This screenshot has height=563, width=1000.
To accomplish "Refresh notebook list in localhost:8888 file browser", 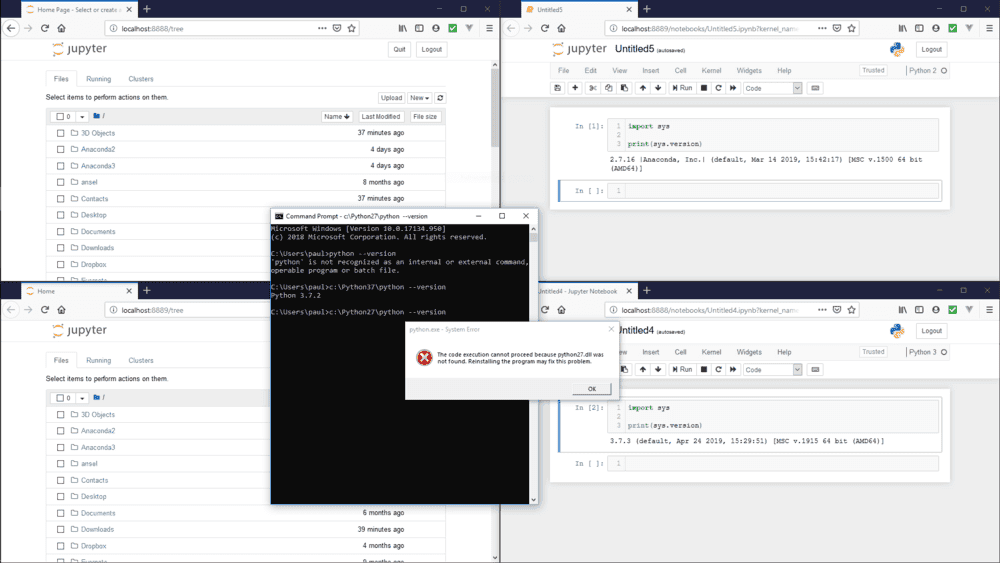I will click(440, 98).
